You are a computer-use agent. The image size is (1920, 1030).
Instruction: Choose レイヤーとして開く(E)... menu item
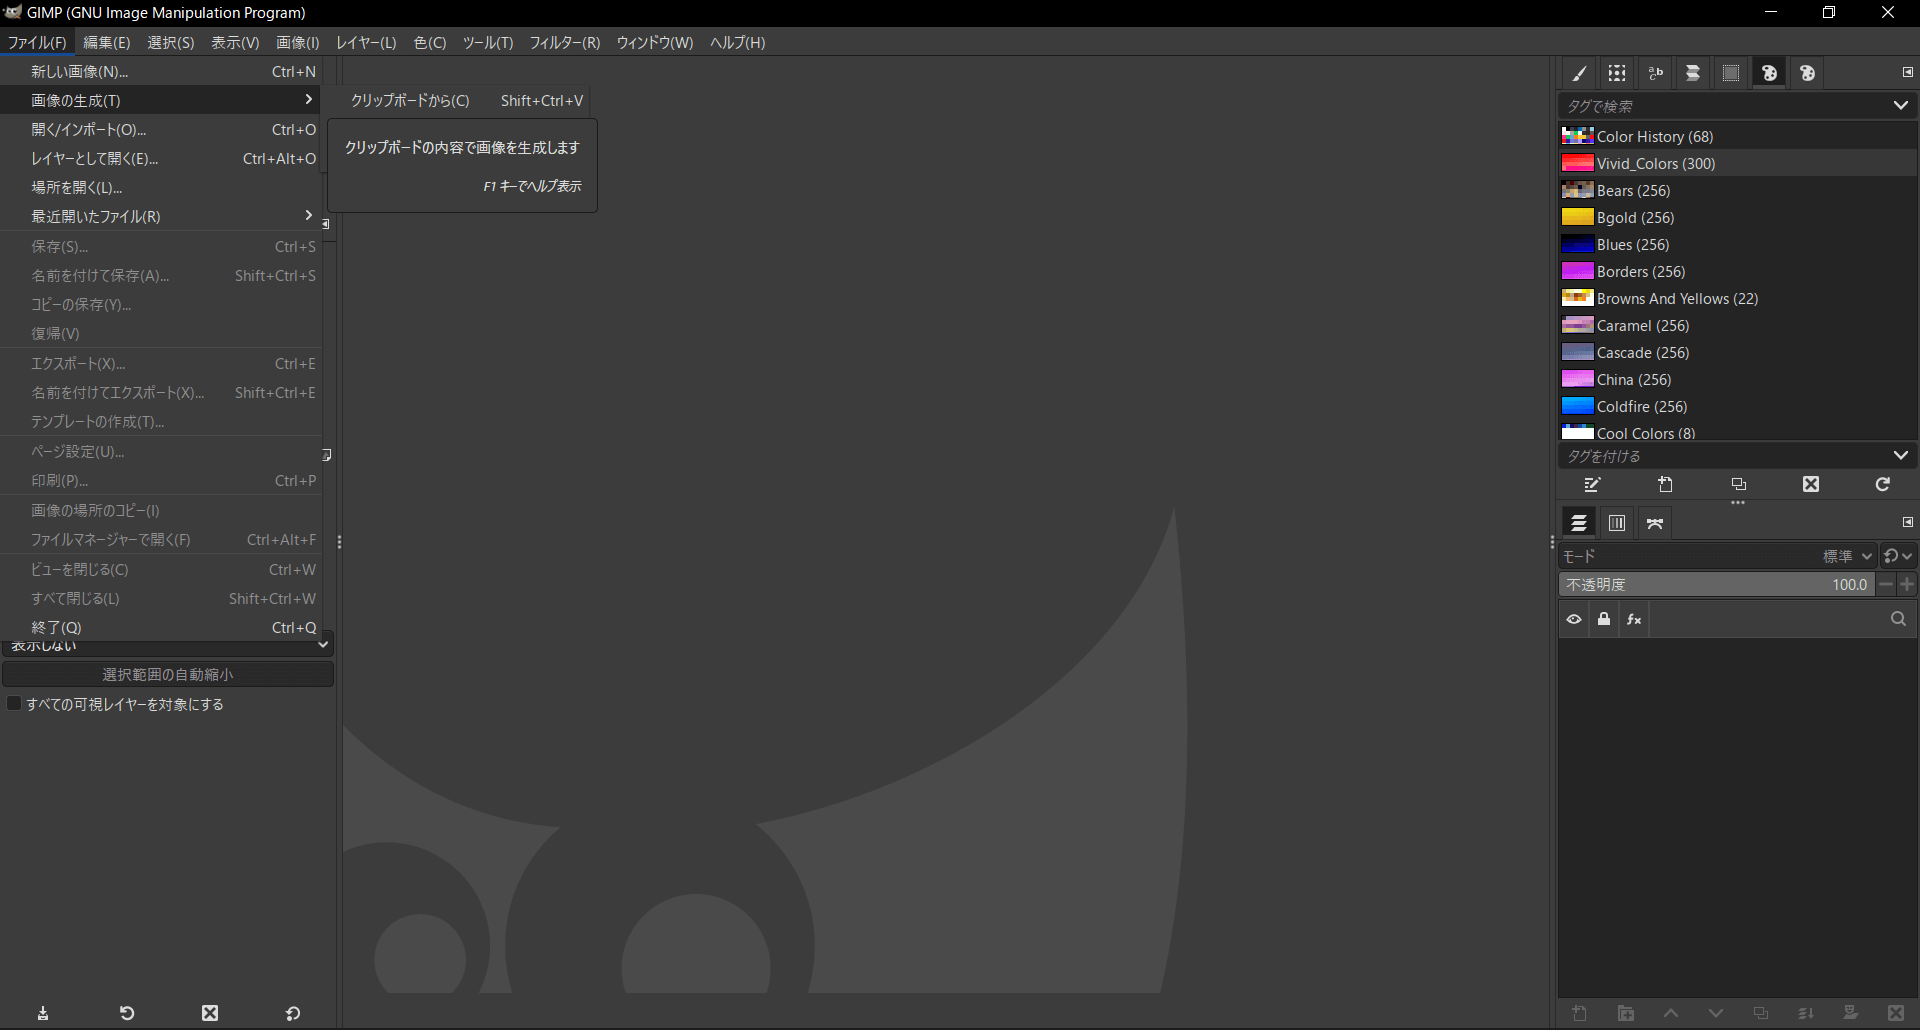161,158
